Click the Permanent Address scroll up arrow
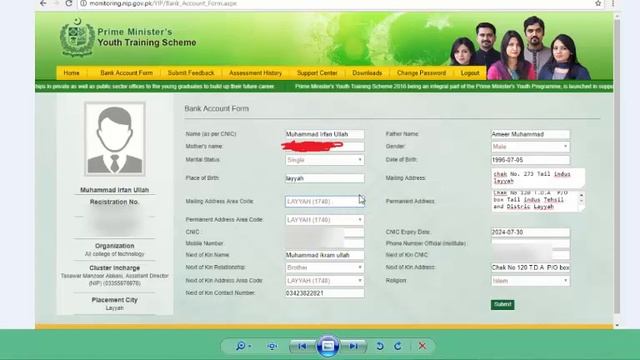The height and width of the screenshot is (360, 640). [581, 195]
